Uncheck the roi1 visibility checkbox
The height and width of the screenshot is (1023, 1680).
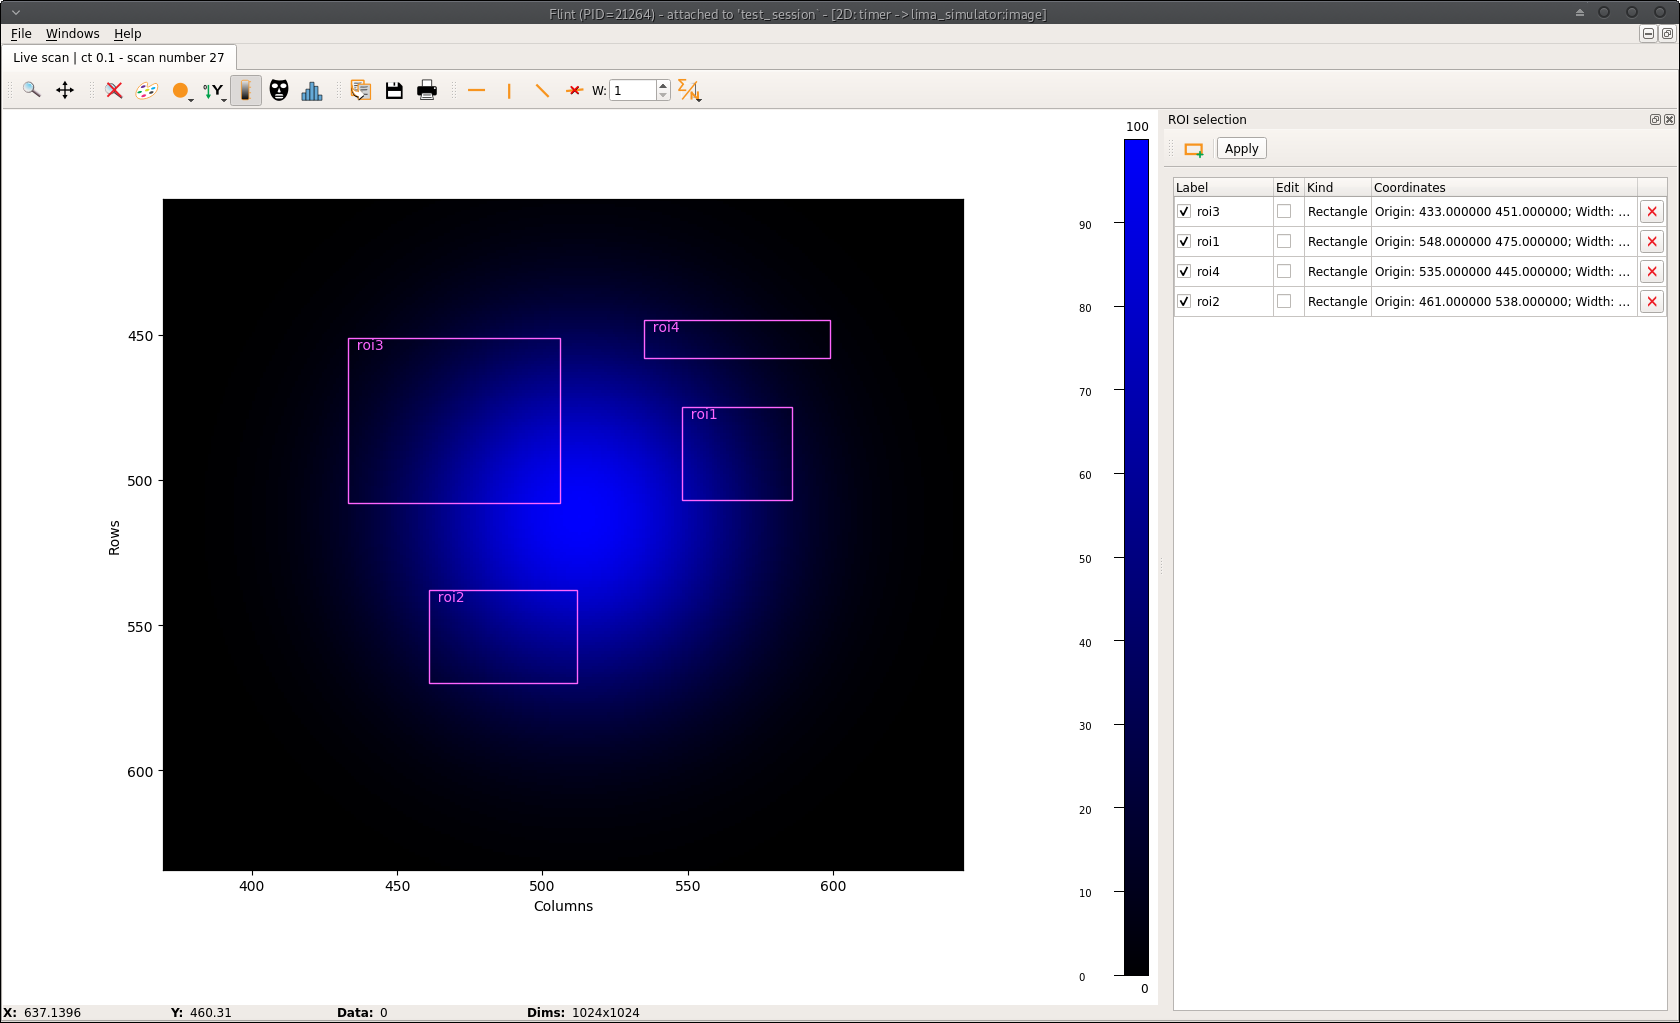click(x=1184, y=241)
